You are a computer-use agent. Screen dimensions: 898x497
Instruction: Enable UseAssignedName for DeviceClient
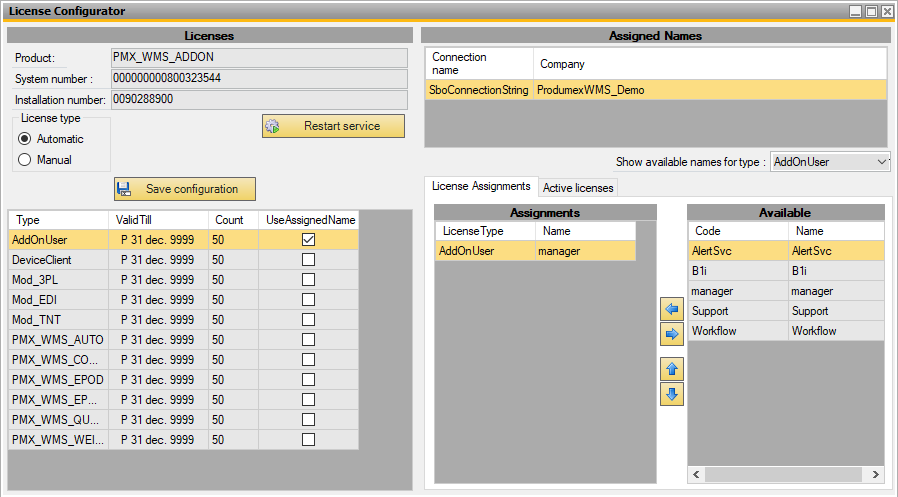click(308, 260)
